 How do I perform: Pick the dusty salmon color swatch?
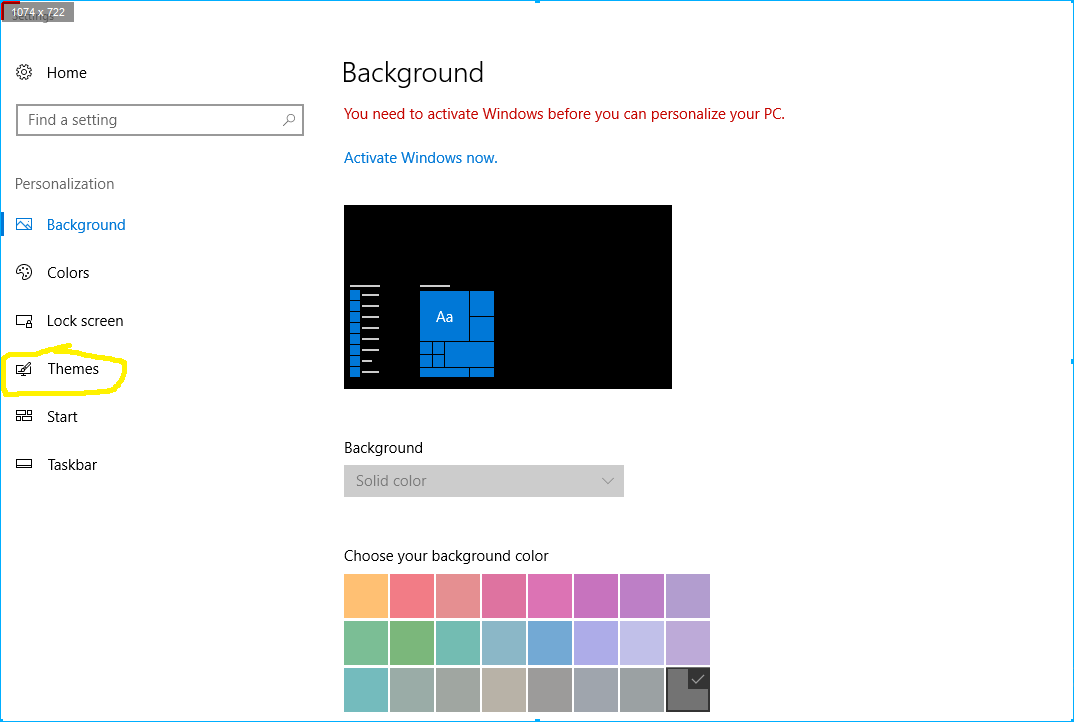458,596
